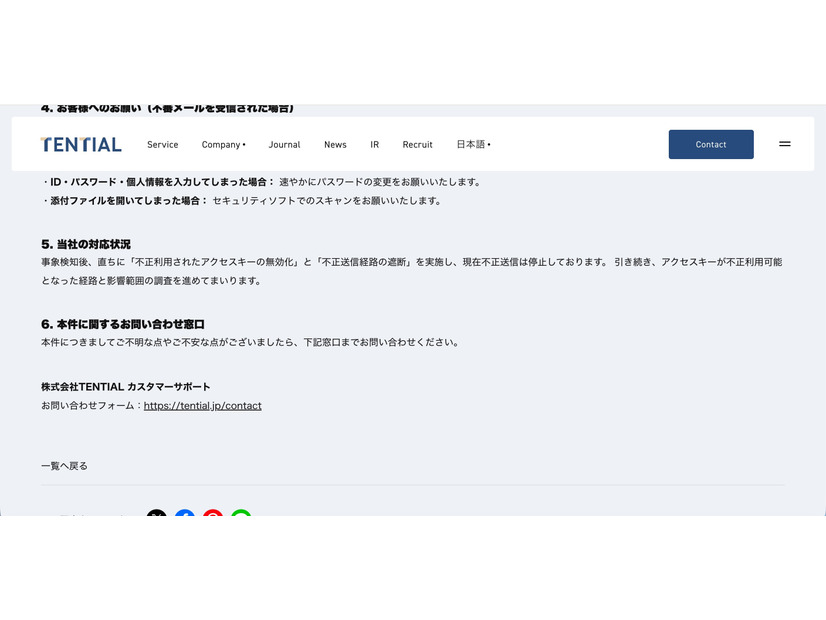Expand the Company dropdown menu
Screen dimensions: 826x620
[223, 144]
